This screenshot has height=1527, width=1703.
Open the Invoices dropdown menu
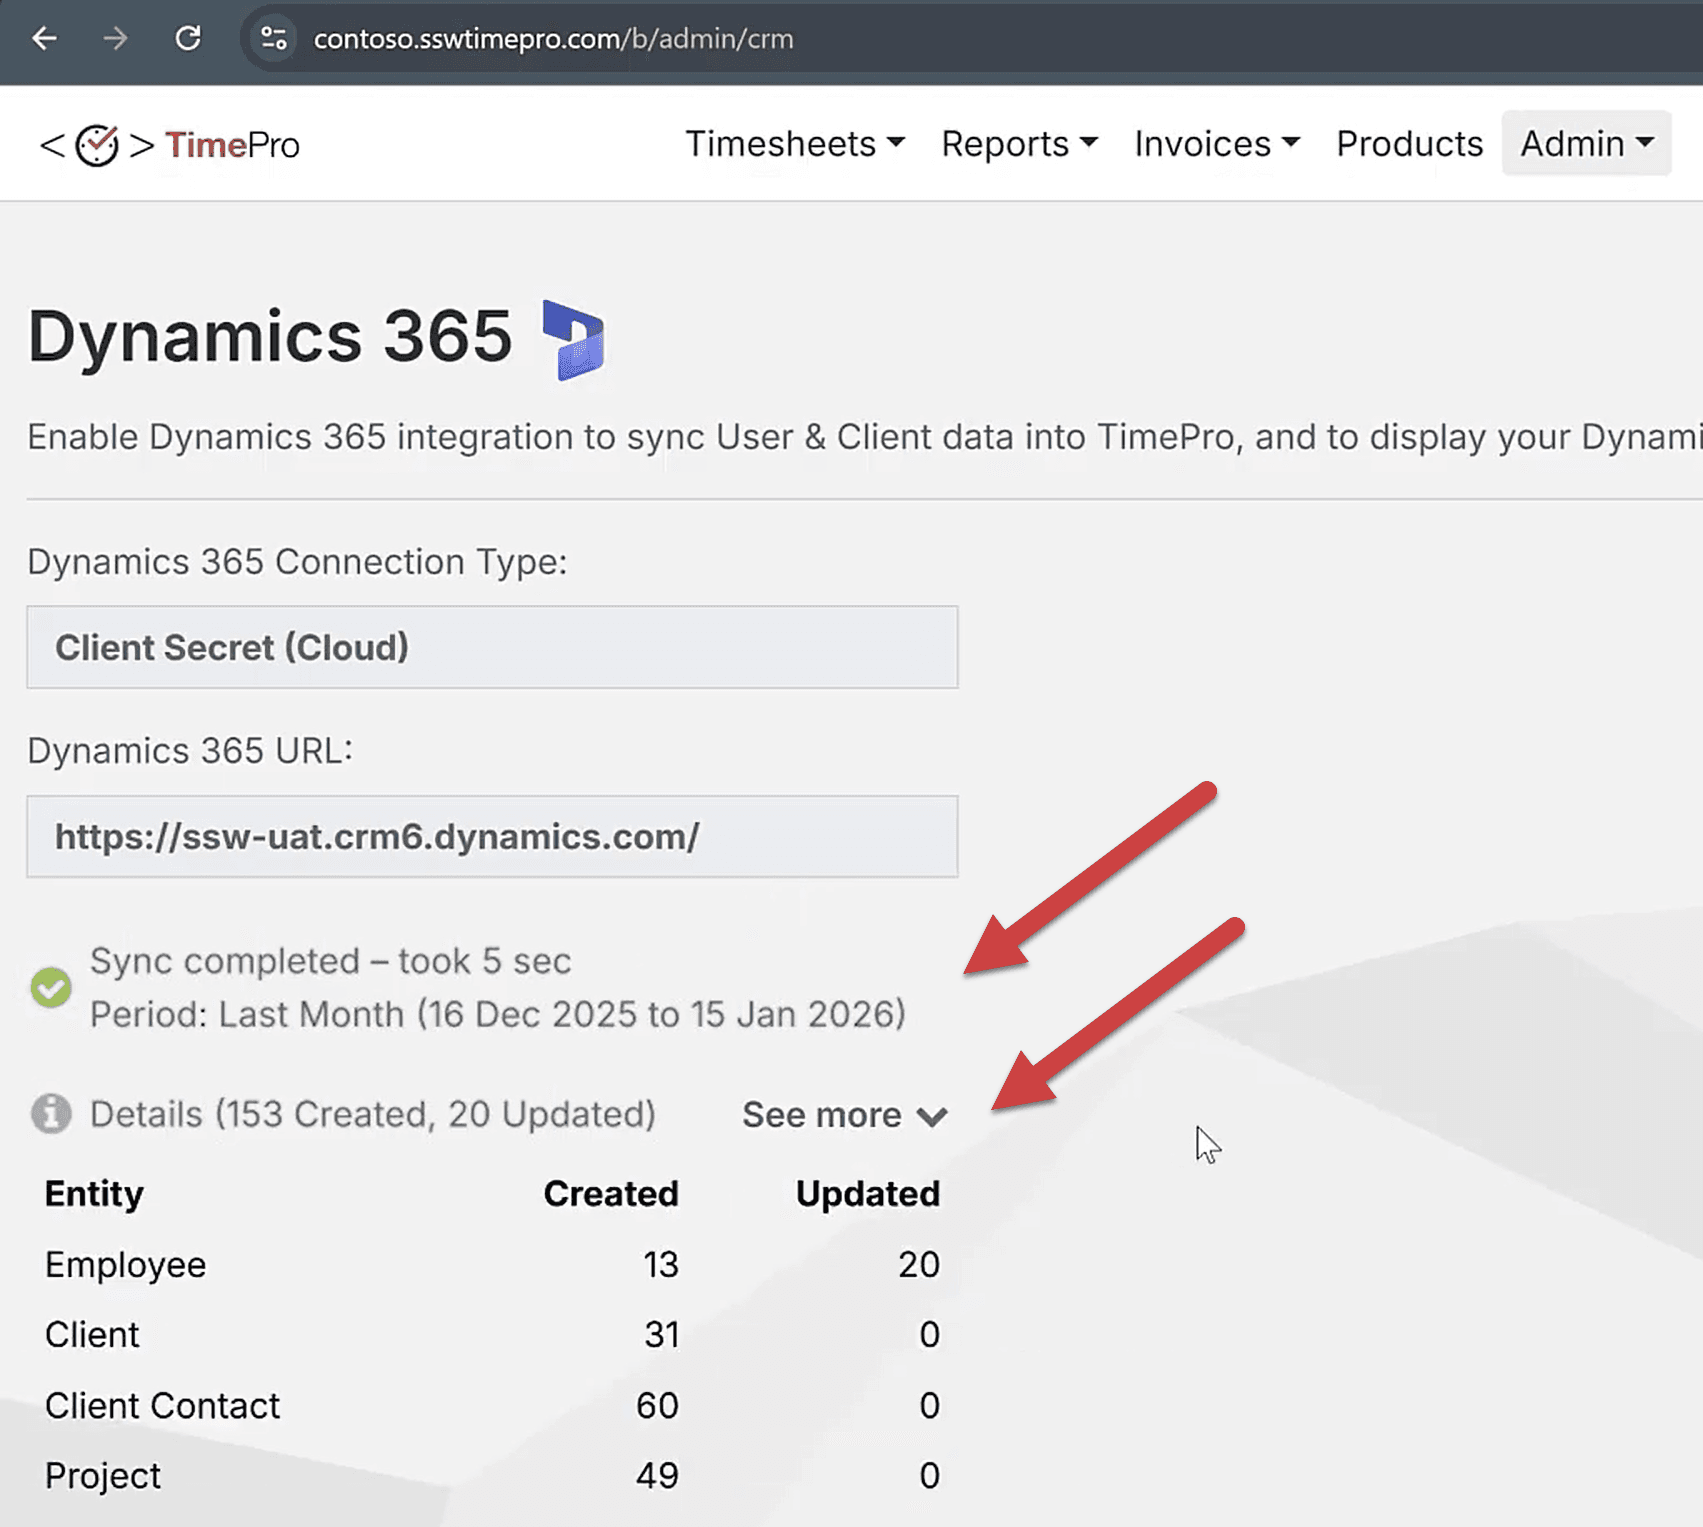(1217, 144)
